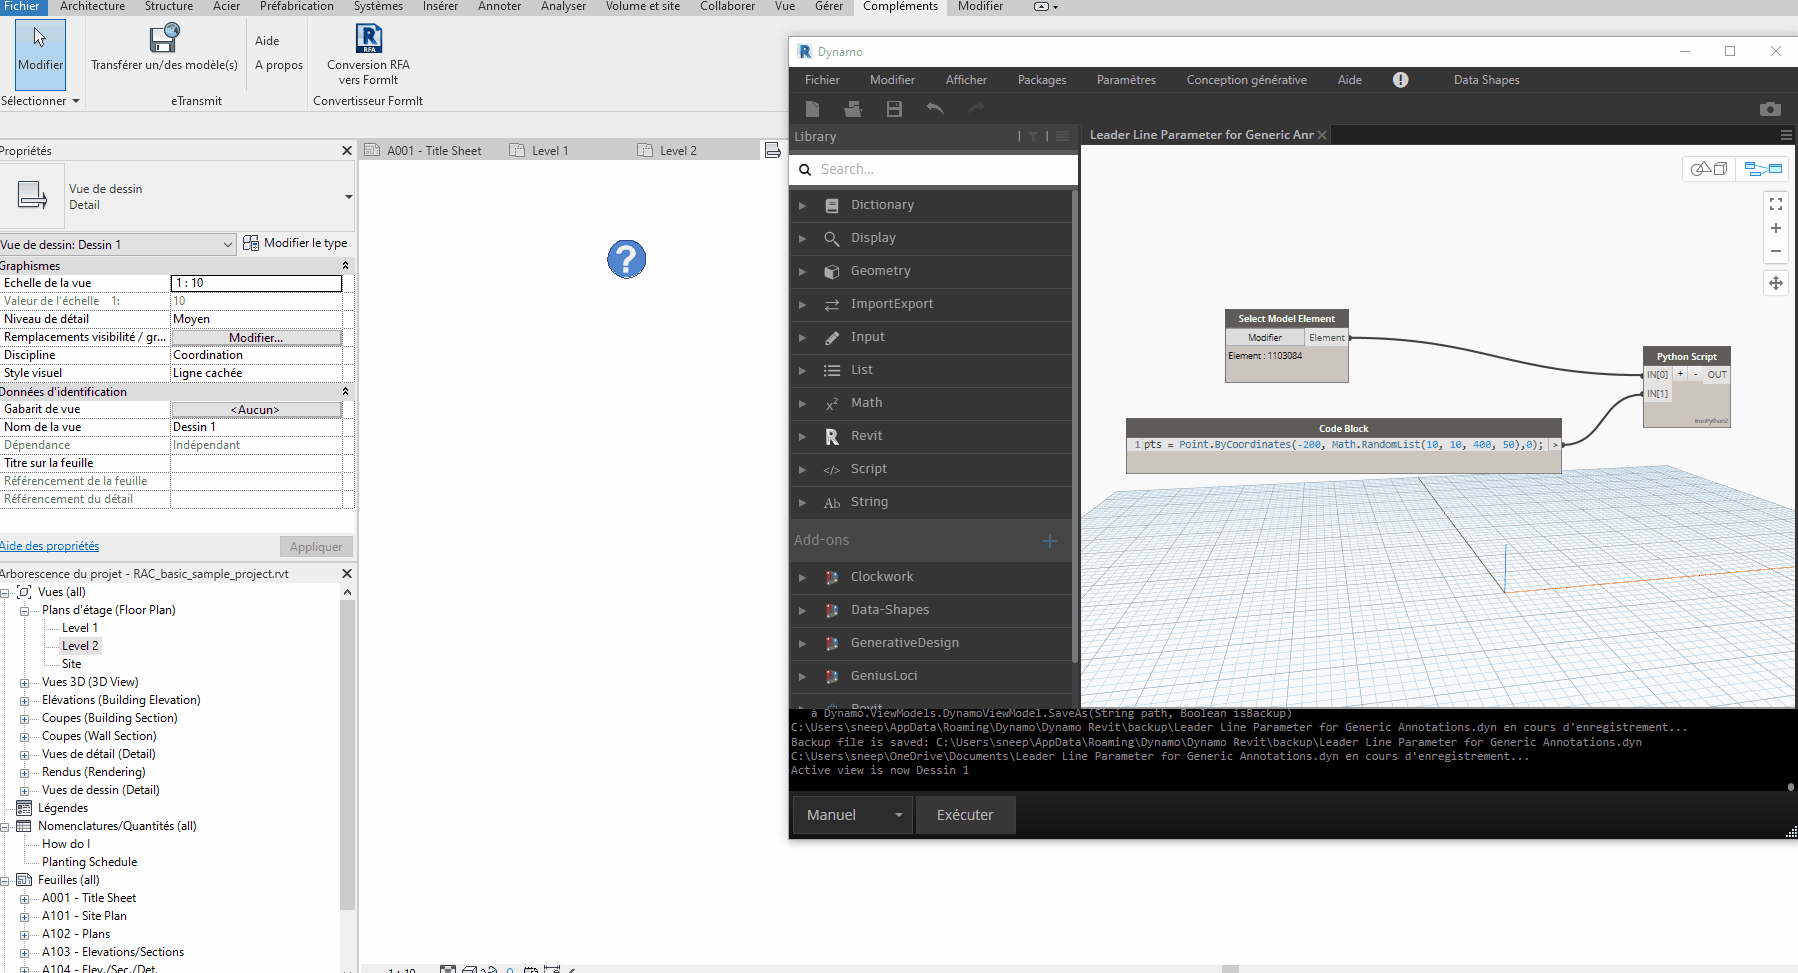
Task: Open the Compléments ribbon tab
Action: 900,6
